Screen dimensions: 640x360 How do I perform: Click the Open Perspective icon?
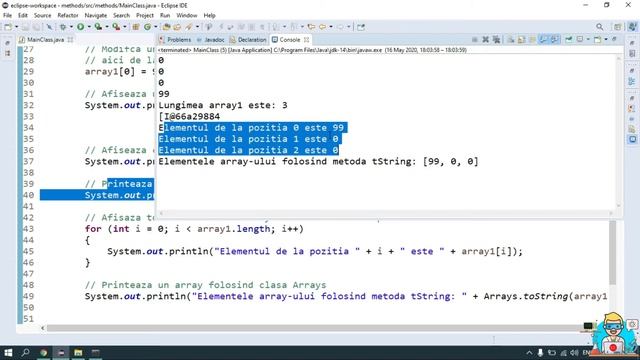tap(618, 27)
